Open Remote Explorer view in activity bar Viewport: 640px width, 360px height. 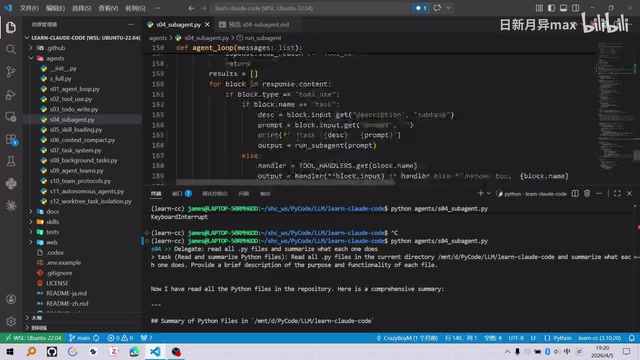pyautogui.click(x=11, y=117)
